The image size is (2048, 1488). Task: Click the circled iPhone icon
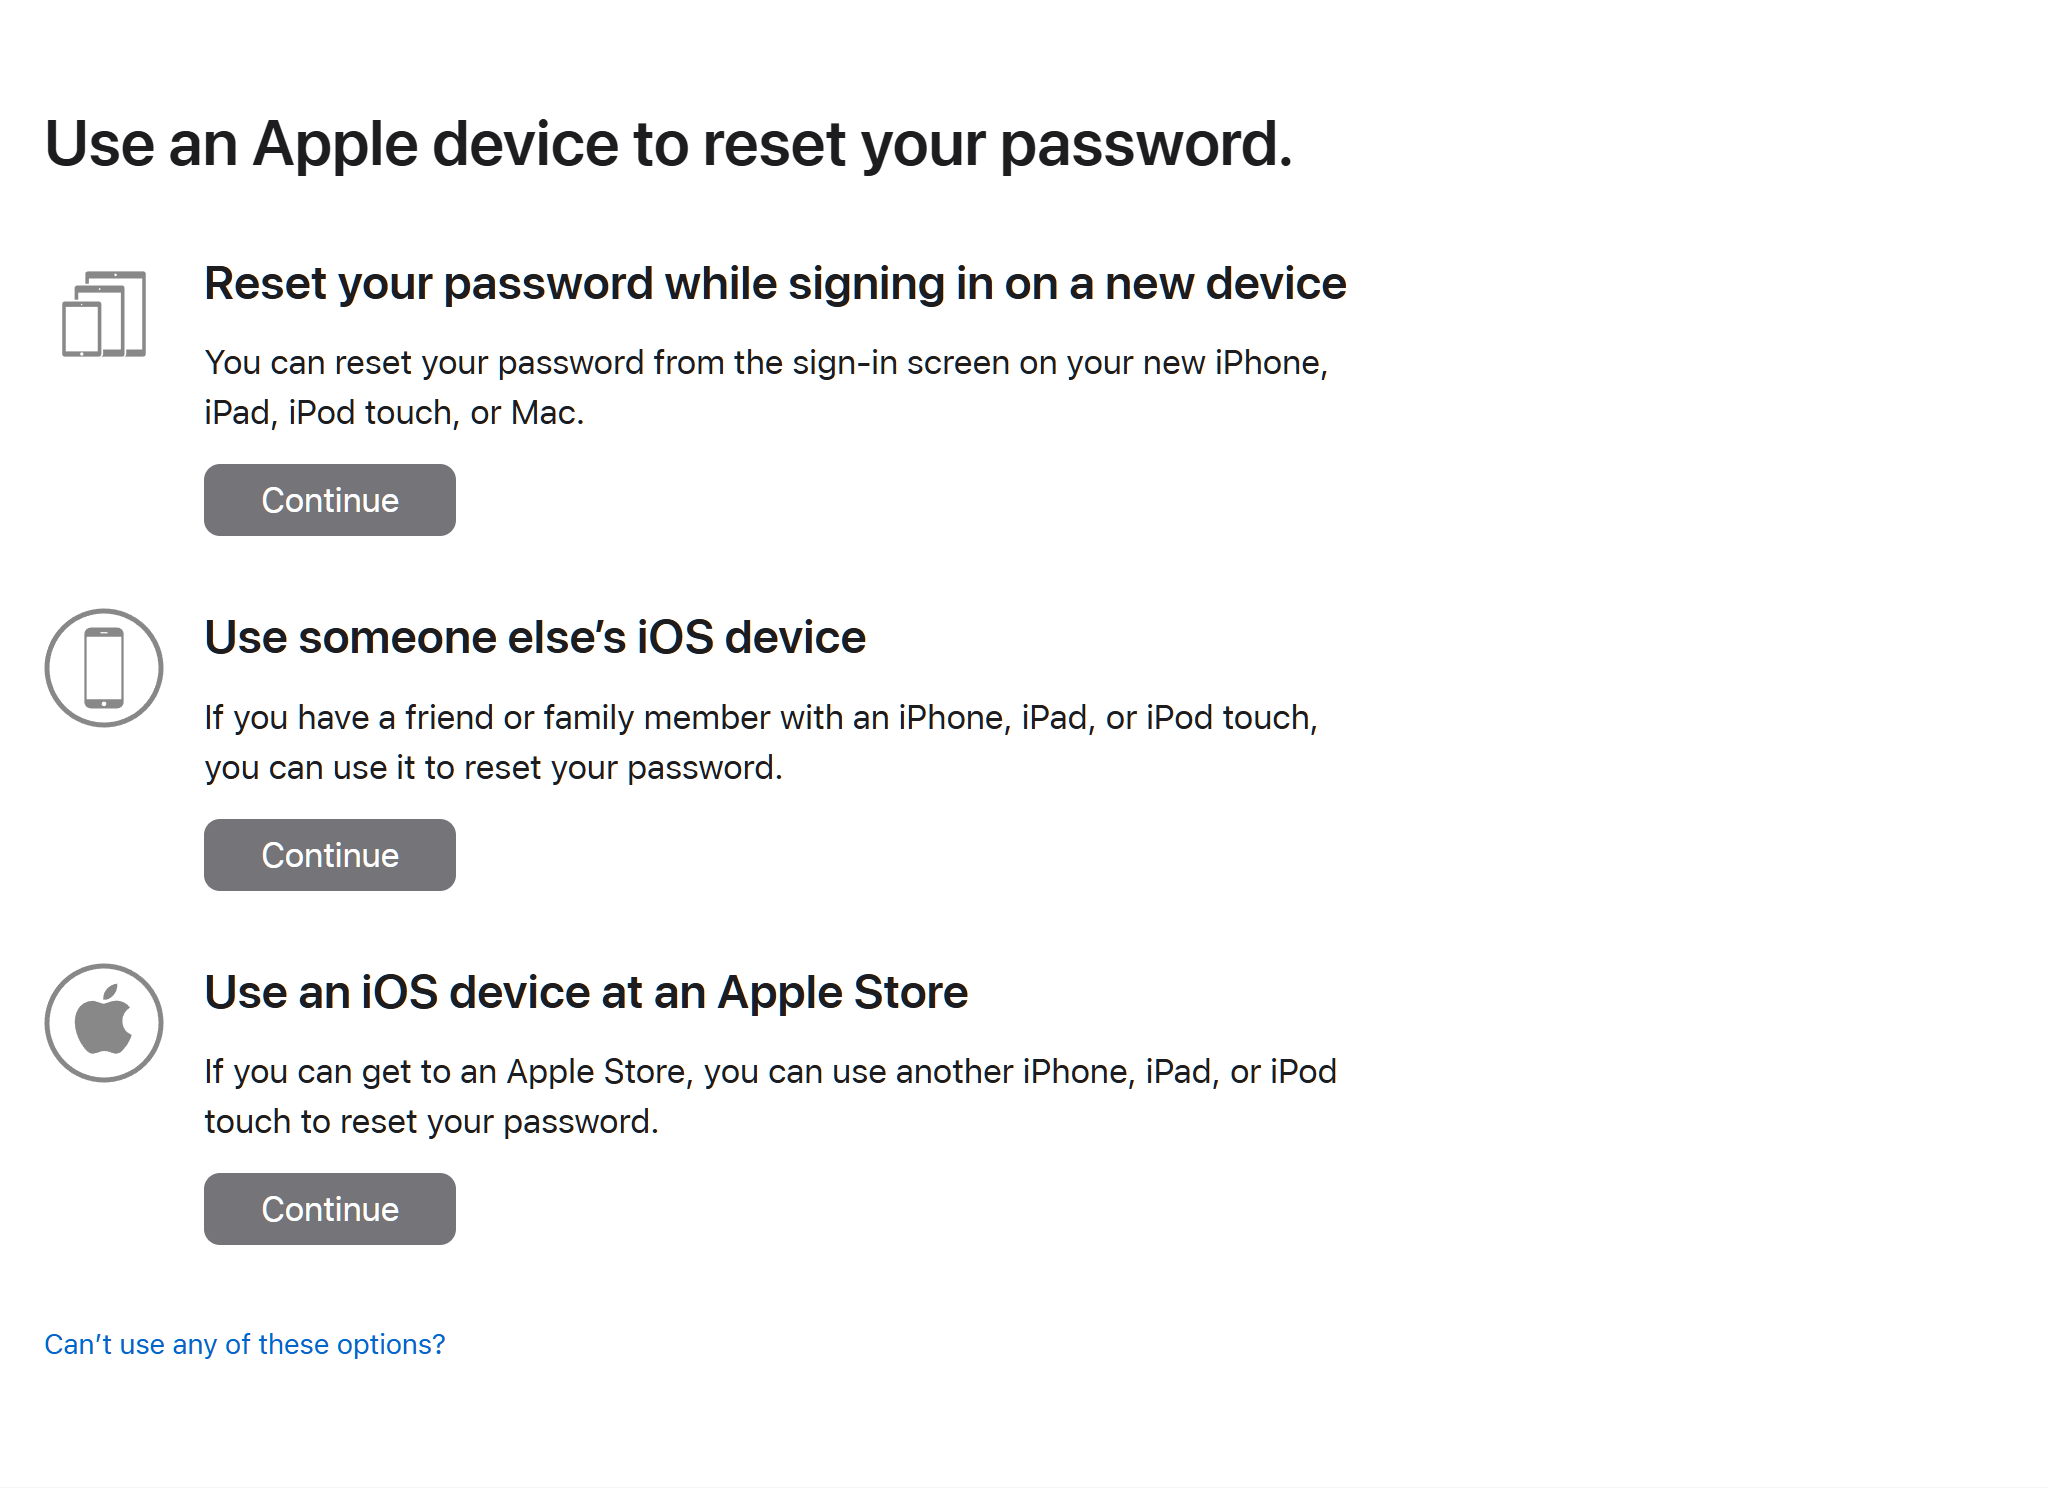point(104,668)
